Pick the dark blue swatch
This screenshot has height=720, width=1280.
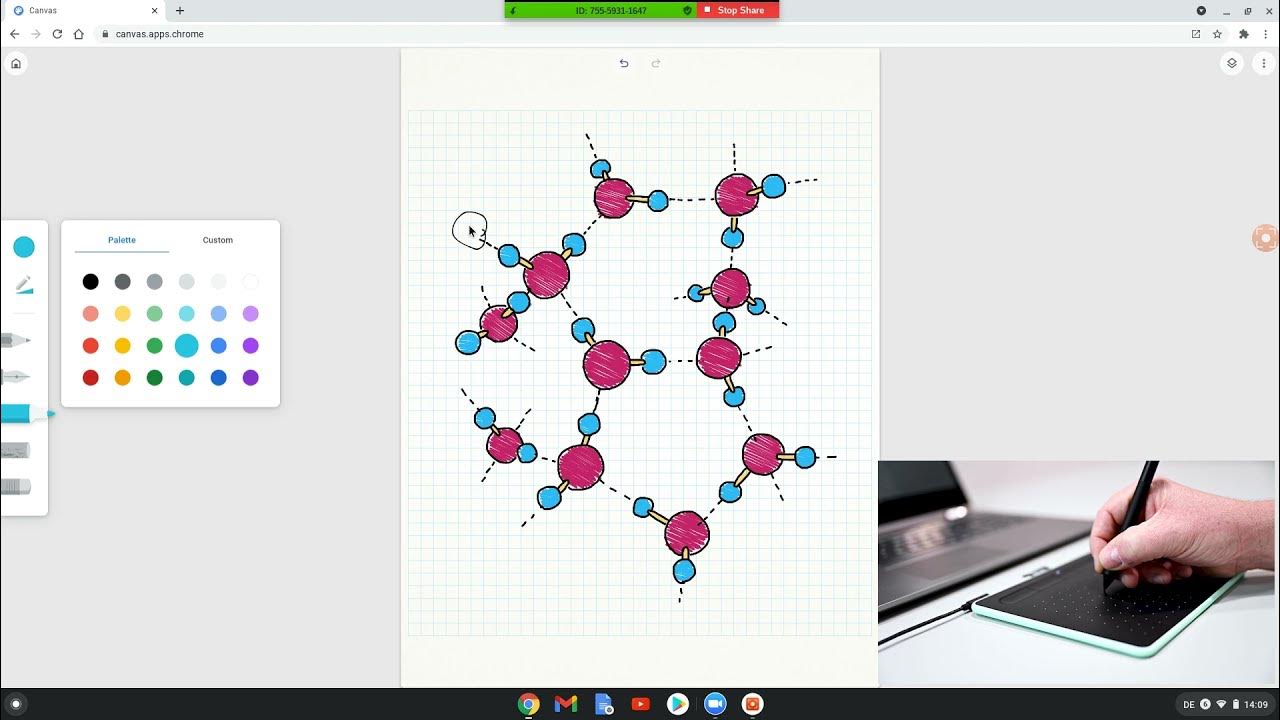(x=219, y=378)
